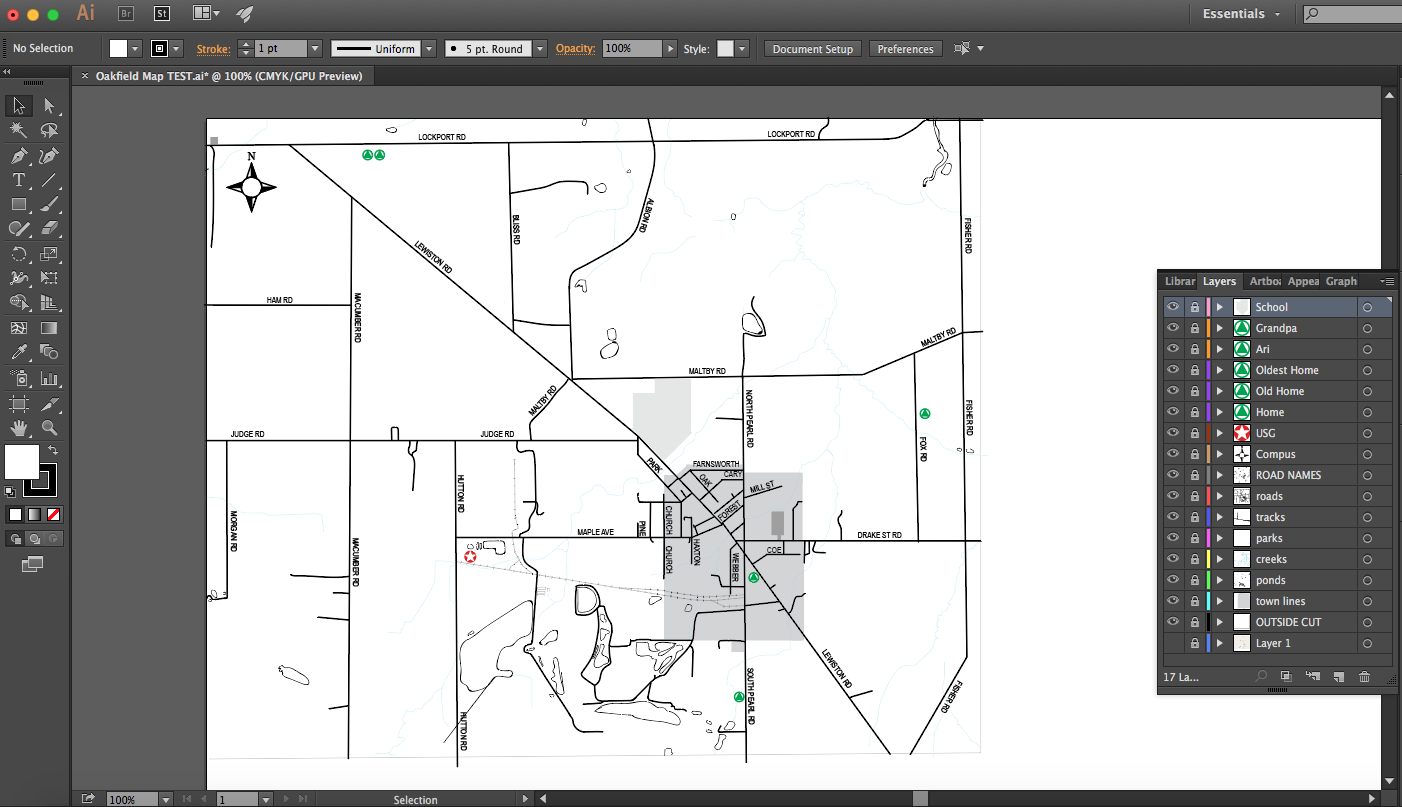Select the Zoom tool
This screenshot has height=807, width=1402.
tap(49, 428)
